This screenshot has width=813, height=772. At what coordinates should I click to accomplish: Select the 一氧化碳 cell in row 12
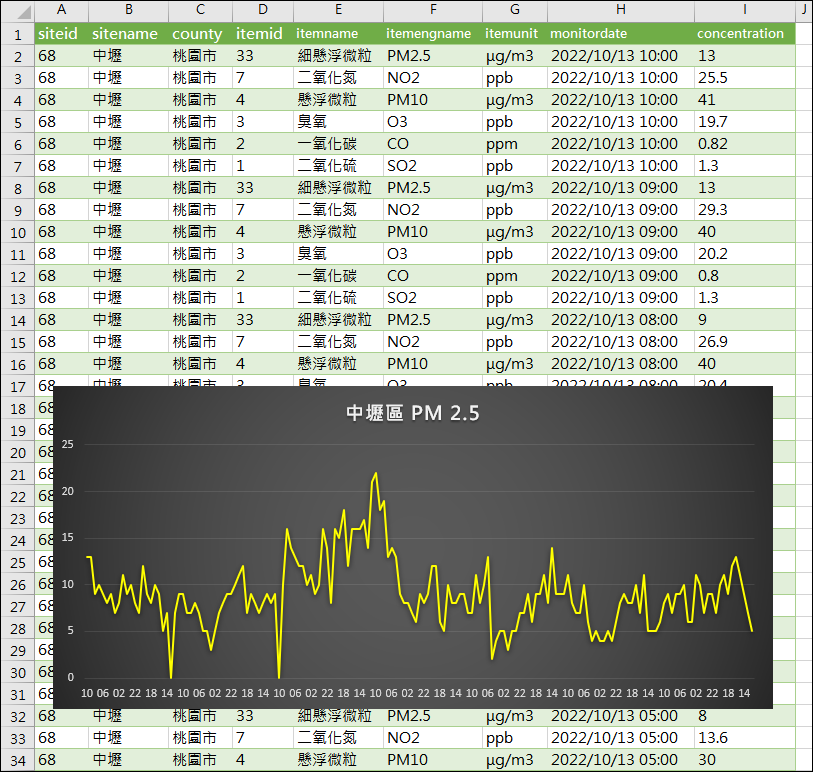pos(339,276)
